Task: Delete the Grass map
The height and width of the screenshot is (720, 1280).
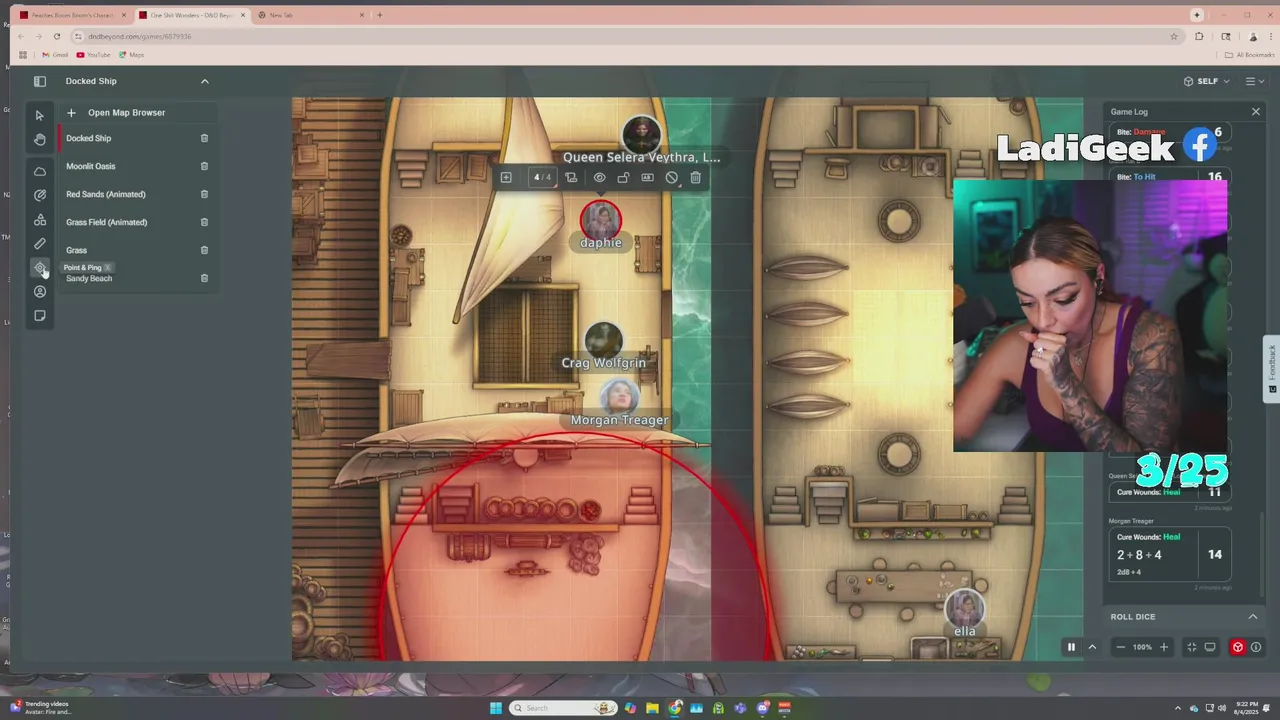Action: pyautogui.click(x=204, y=250)
